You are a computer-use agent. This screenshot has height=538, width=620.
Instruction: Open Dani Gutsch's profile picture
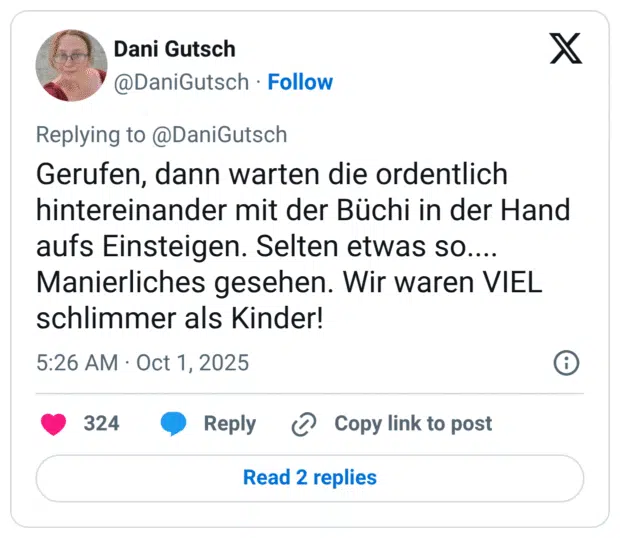point(71,65)
